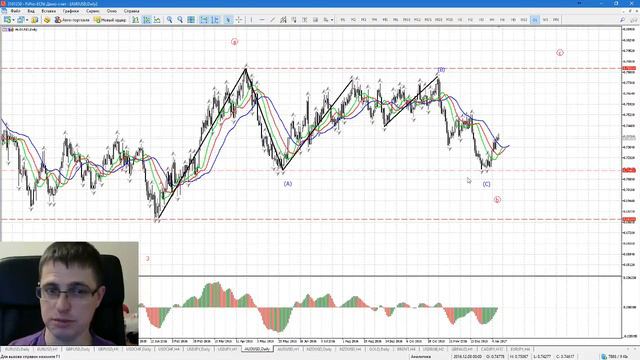
Task: Select W1 timeframe button
Action: [x=545, y=20]
